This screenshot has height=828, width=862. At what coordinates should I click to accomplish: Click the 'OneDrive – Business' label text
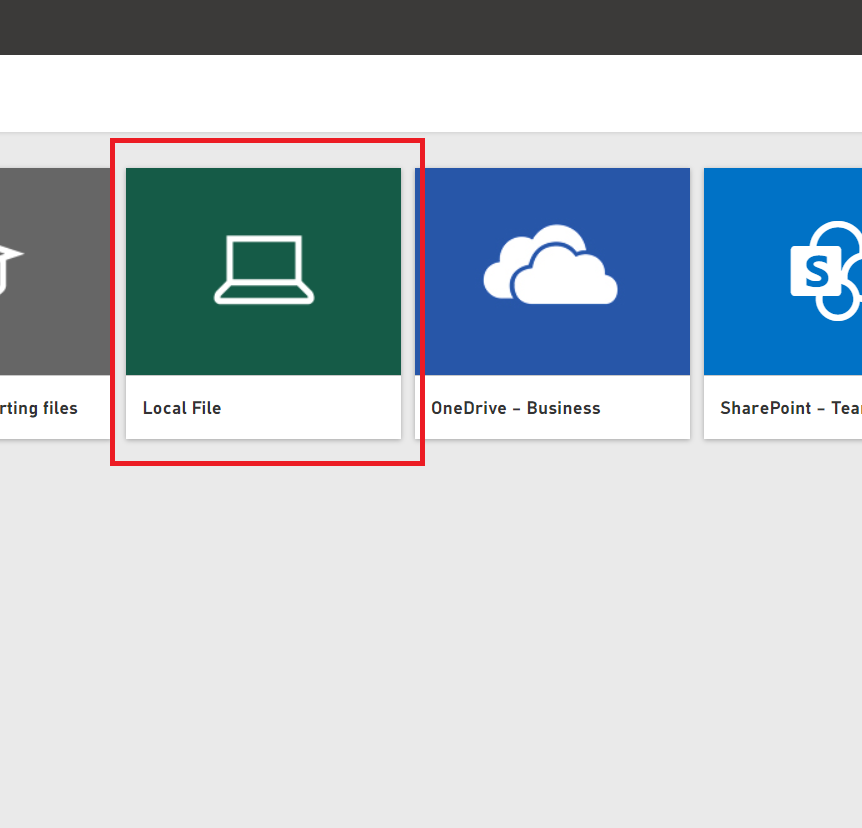[x=516, y=408]
